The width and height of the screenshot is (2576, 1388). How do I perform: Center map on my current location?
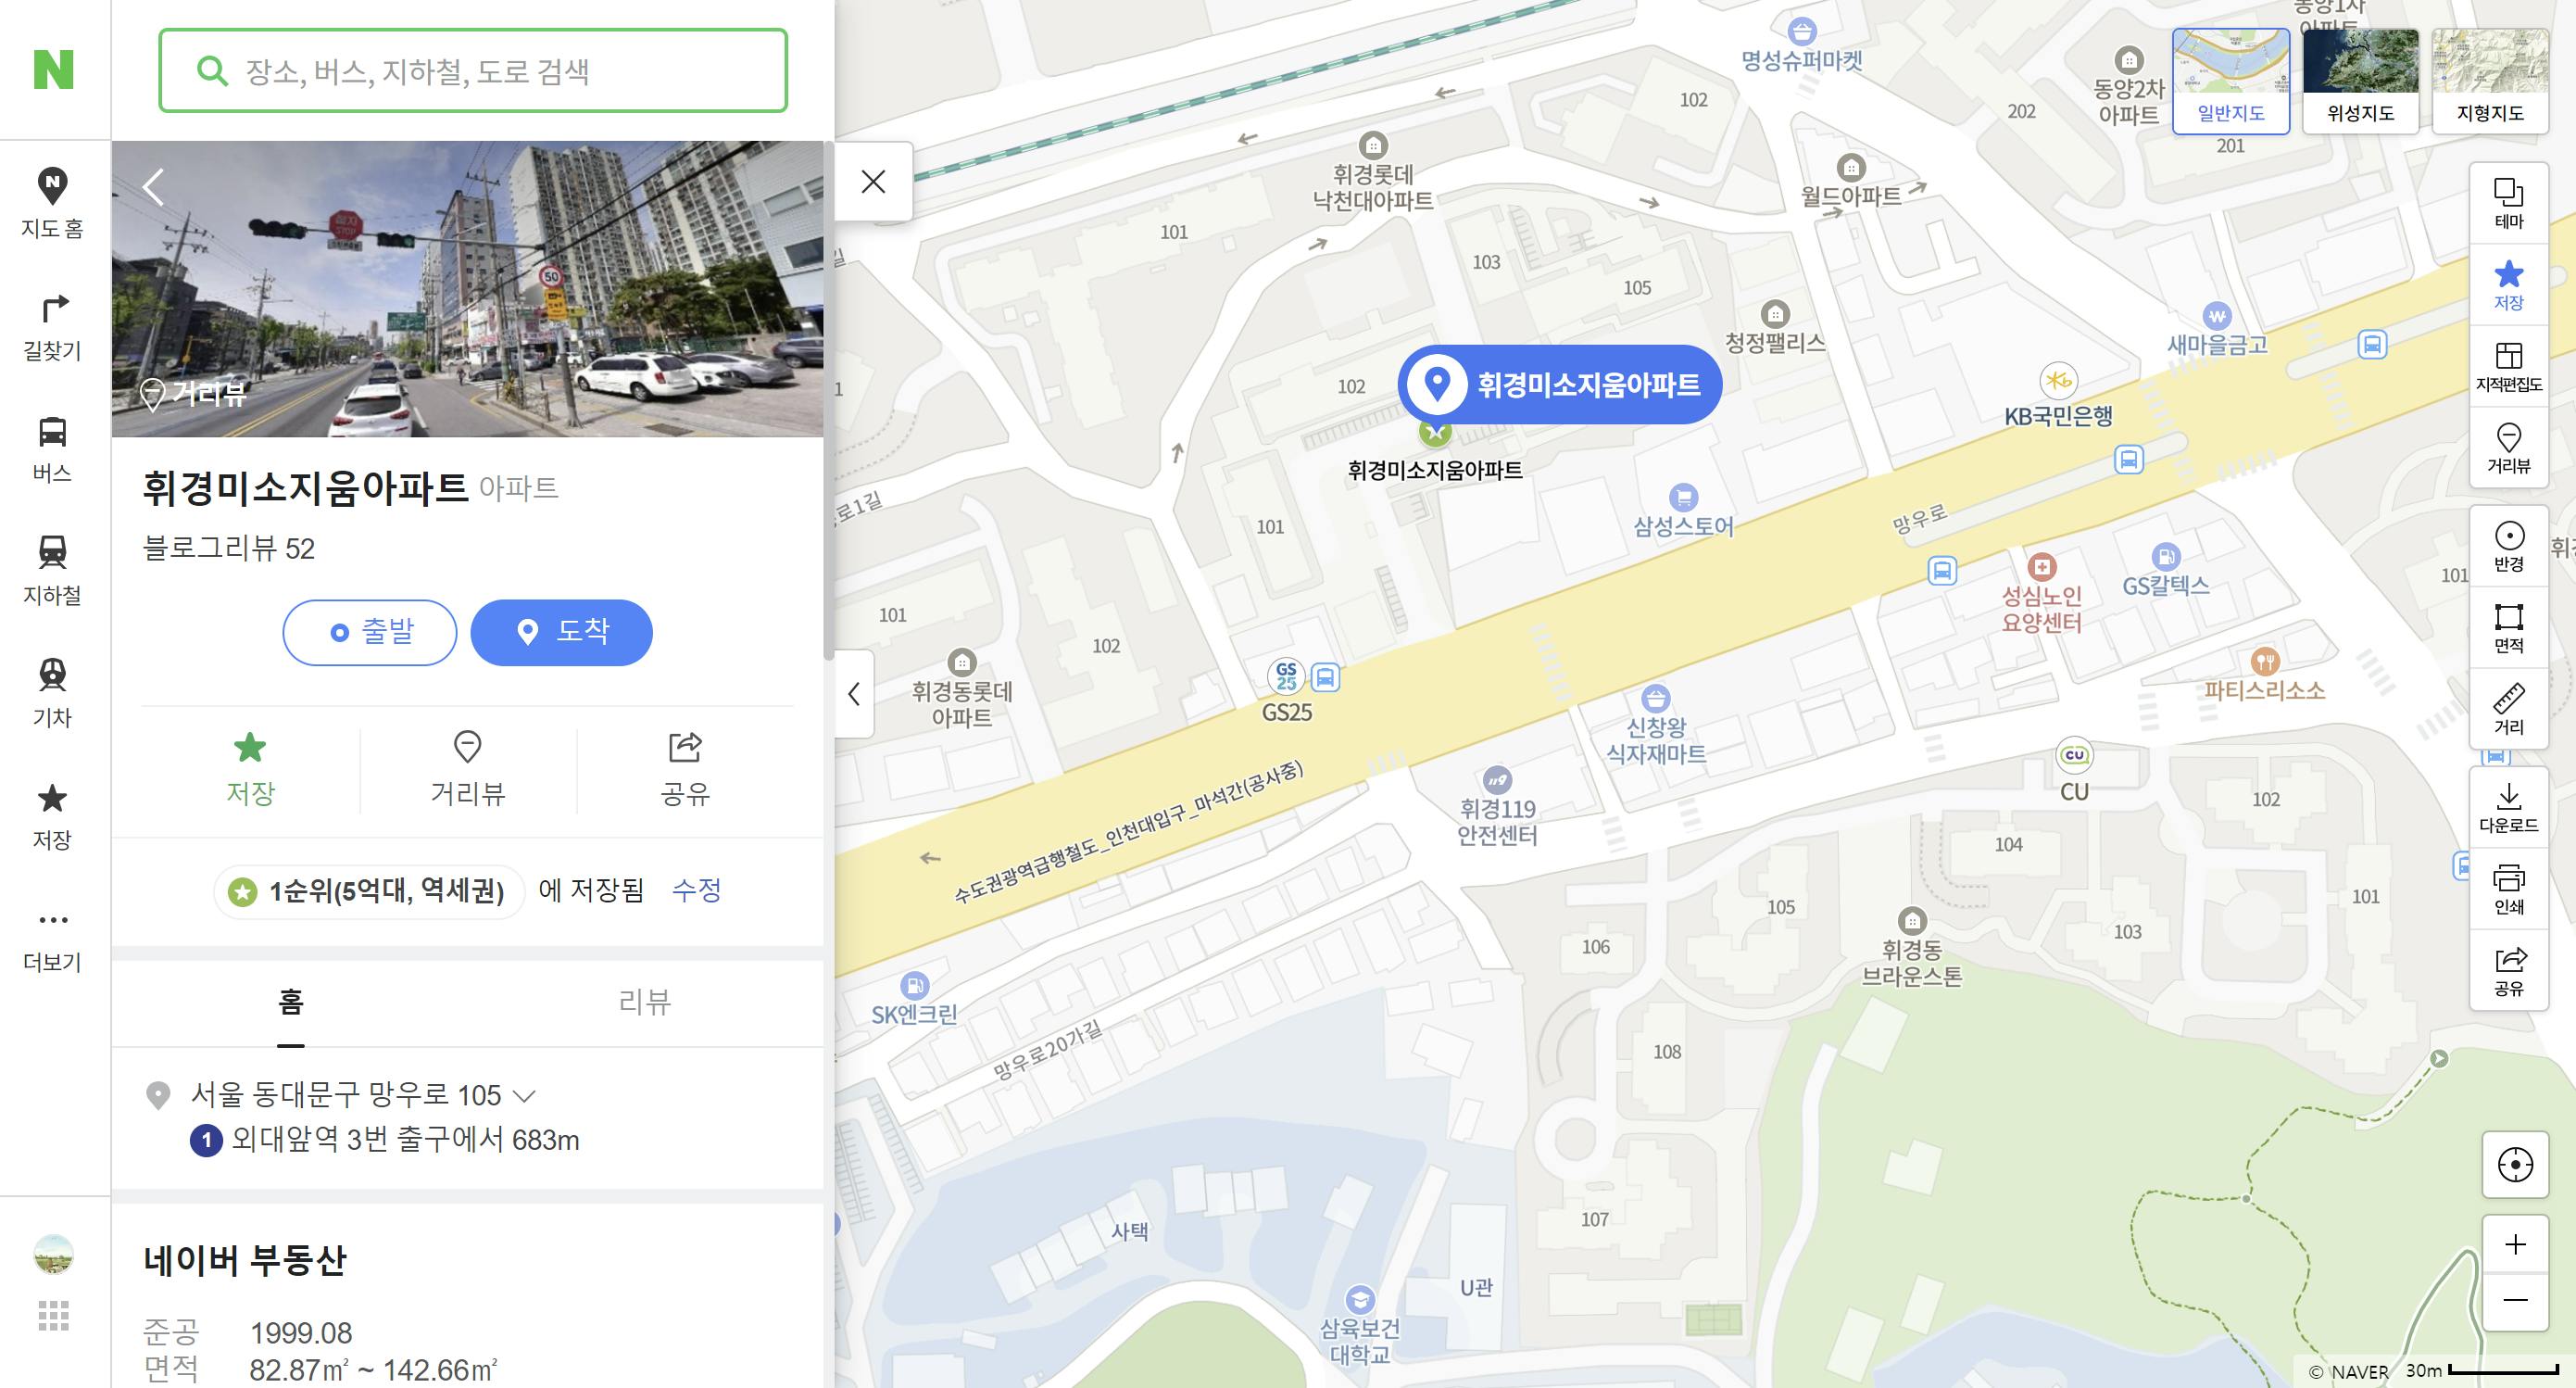[2515, 1165]
